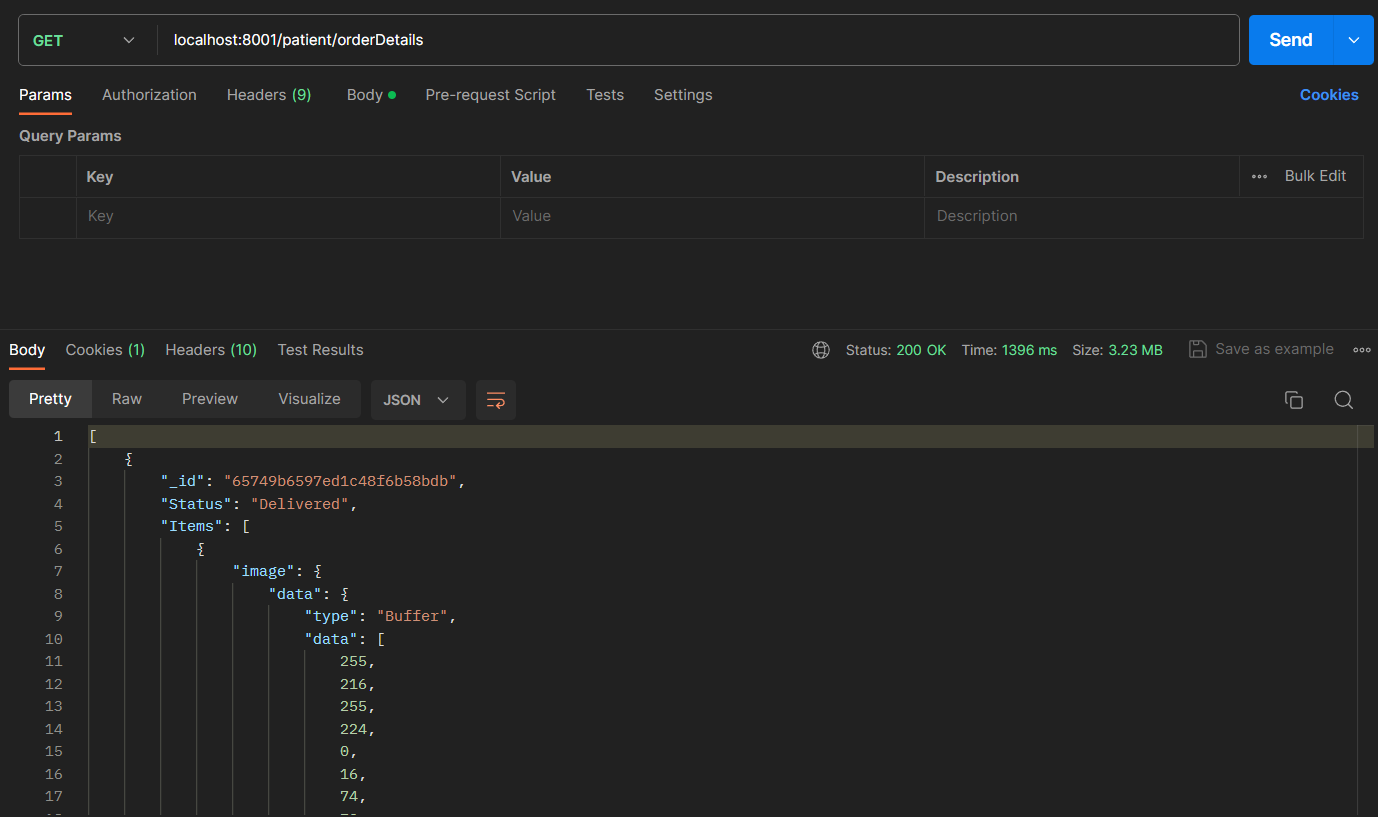Select the response Body tab
This screenshot has height=817, width=1378.
coord(27,350)
